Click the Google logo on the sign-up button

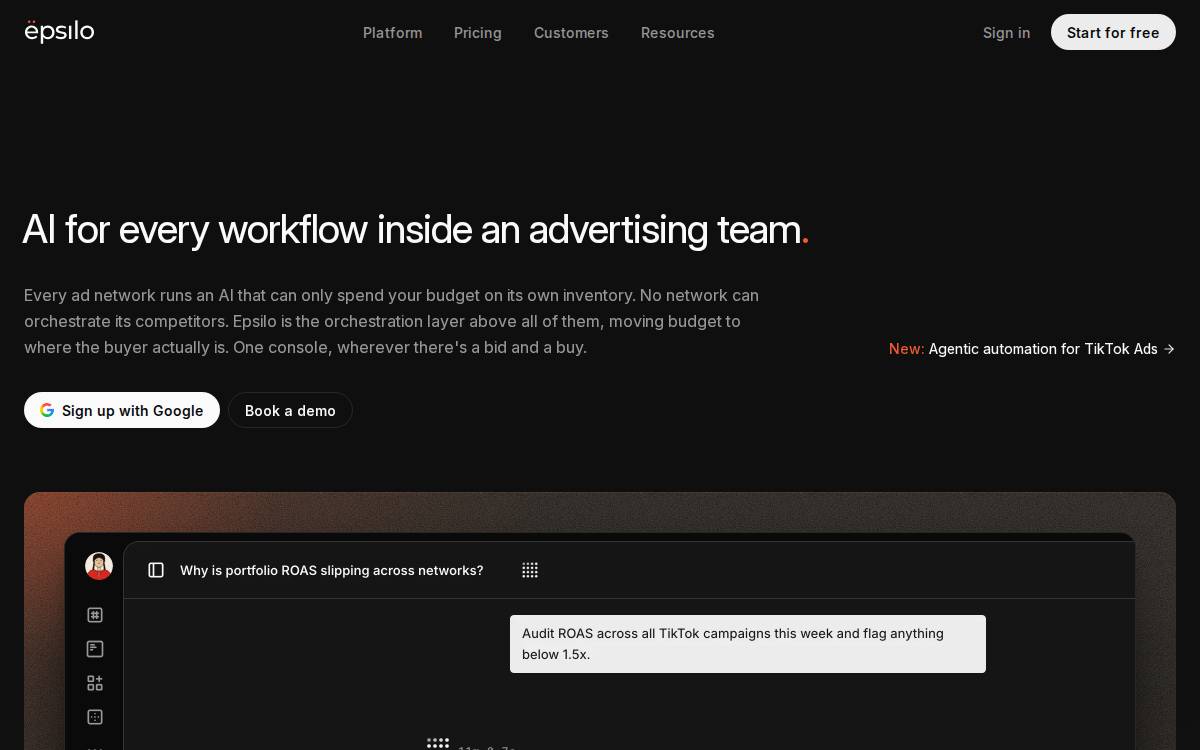(47, 410)
